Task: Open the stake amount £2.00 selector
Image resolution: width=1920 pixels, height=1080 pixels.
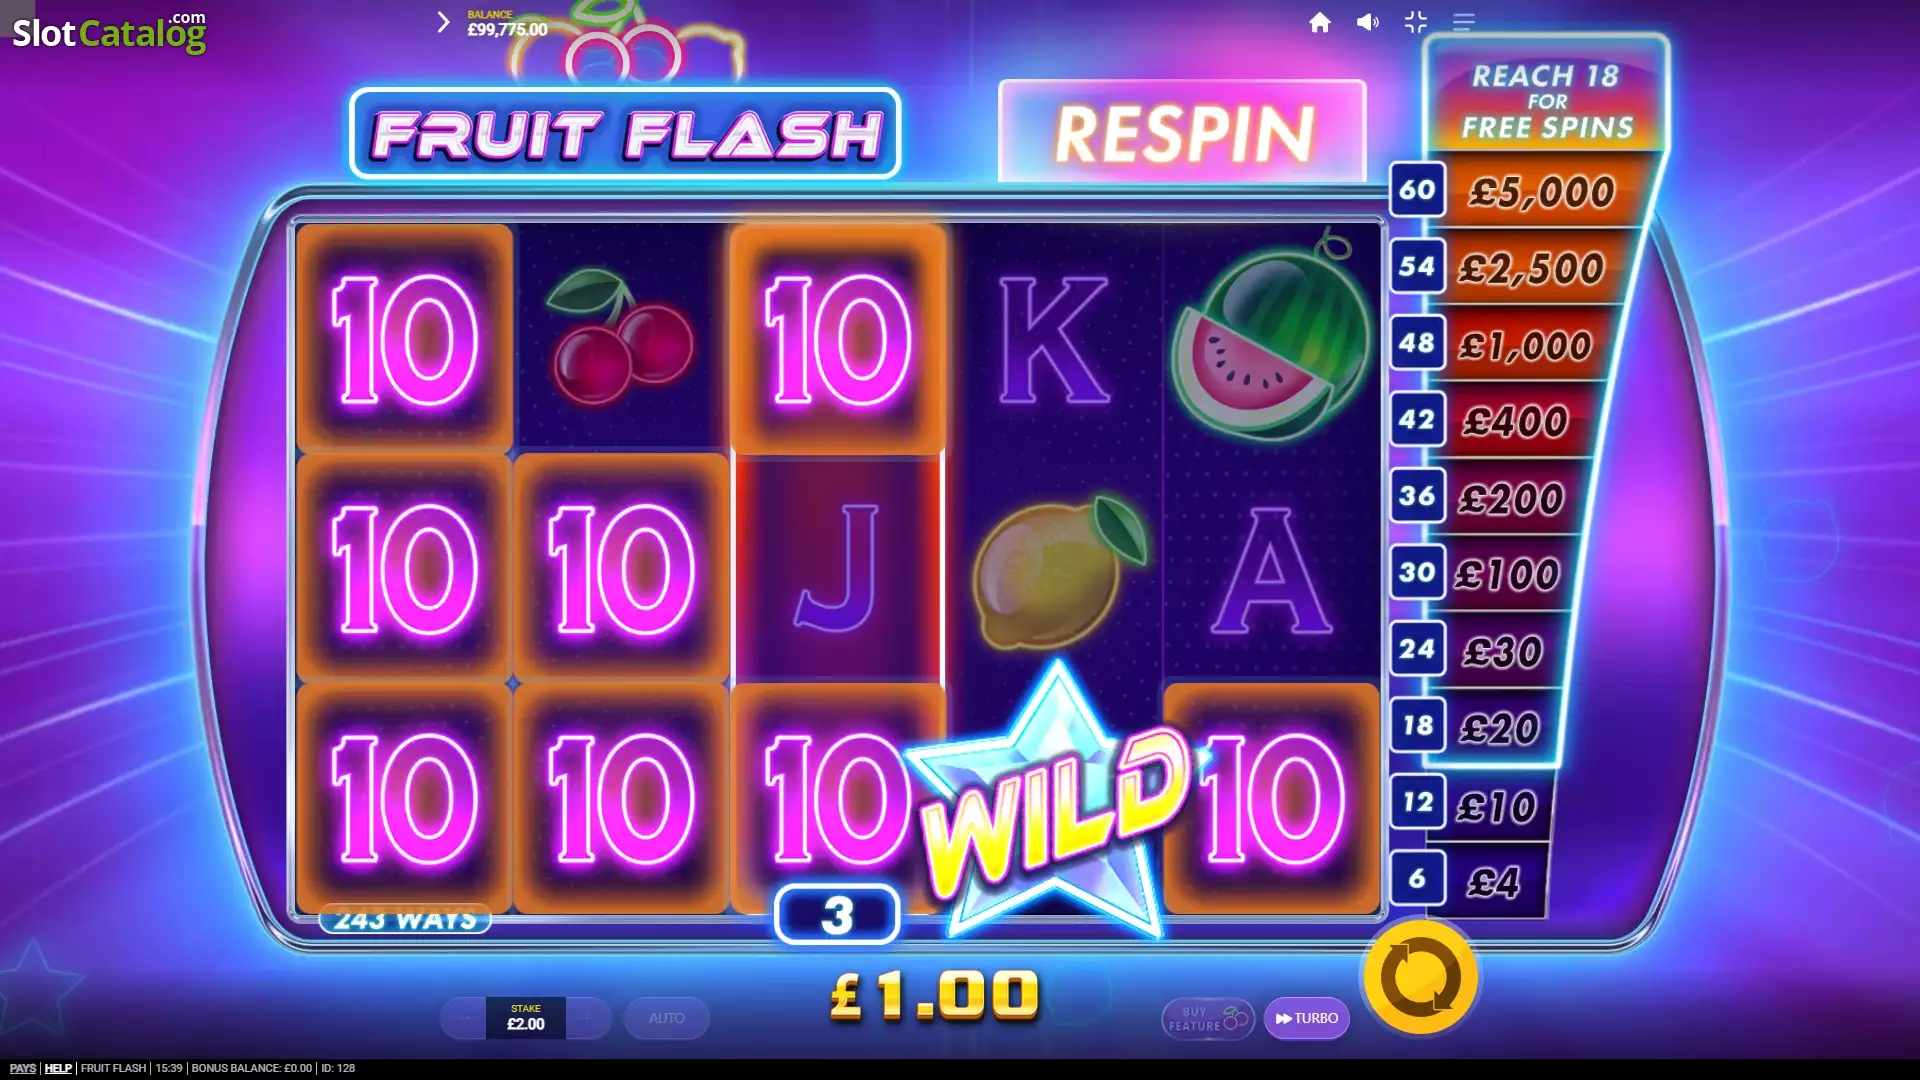Action: coord(526,1018)
